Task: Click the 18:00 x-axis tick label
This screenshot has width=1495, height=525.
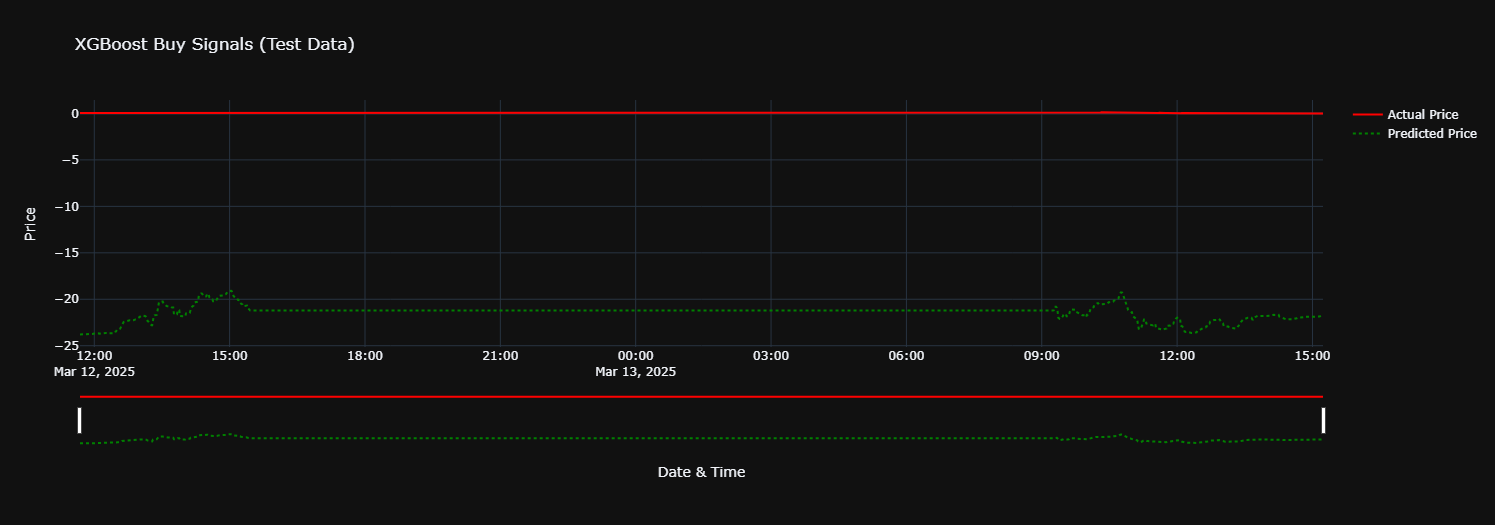Action: coord(365,356)
